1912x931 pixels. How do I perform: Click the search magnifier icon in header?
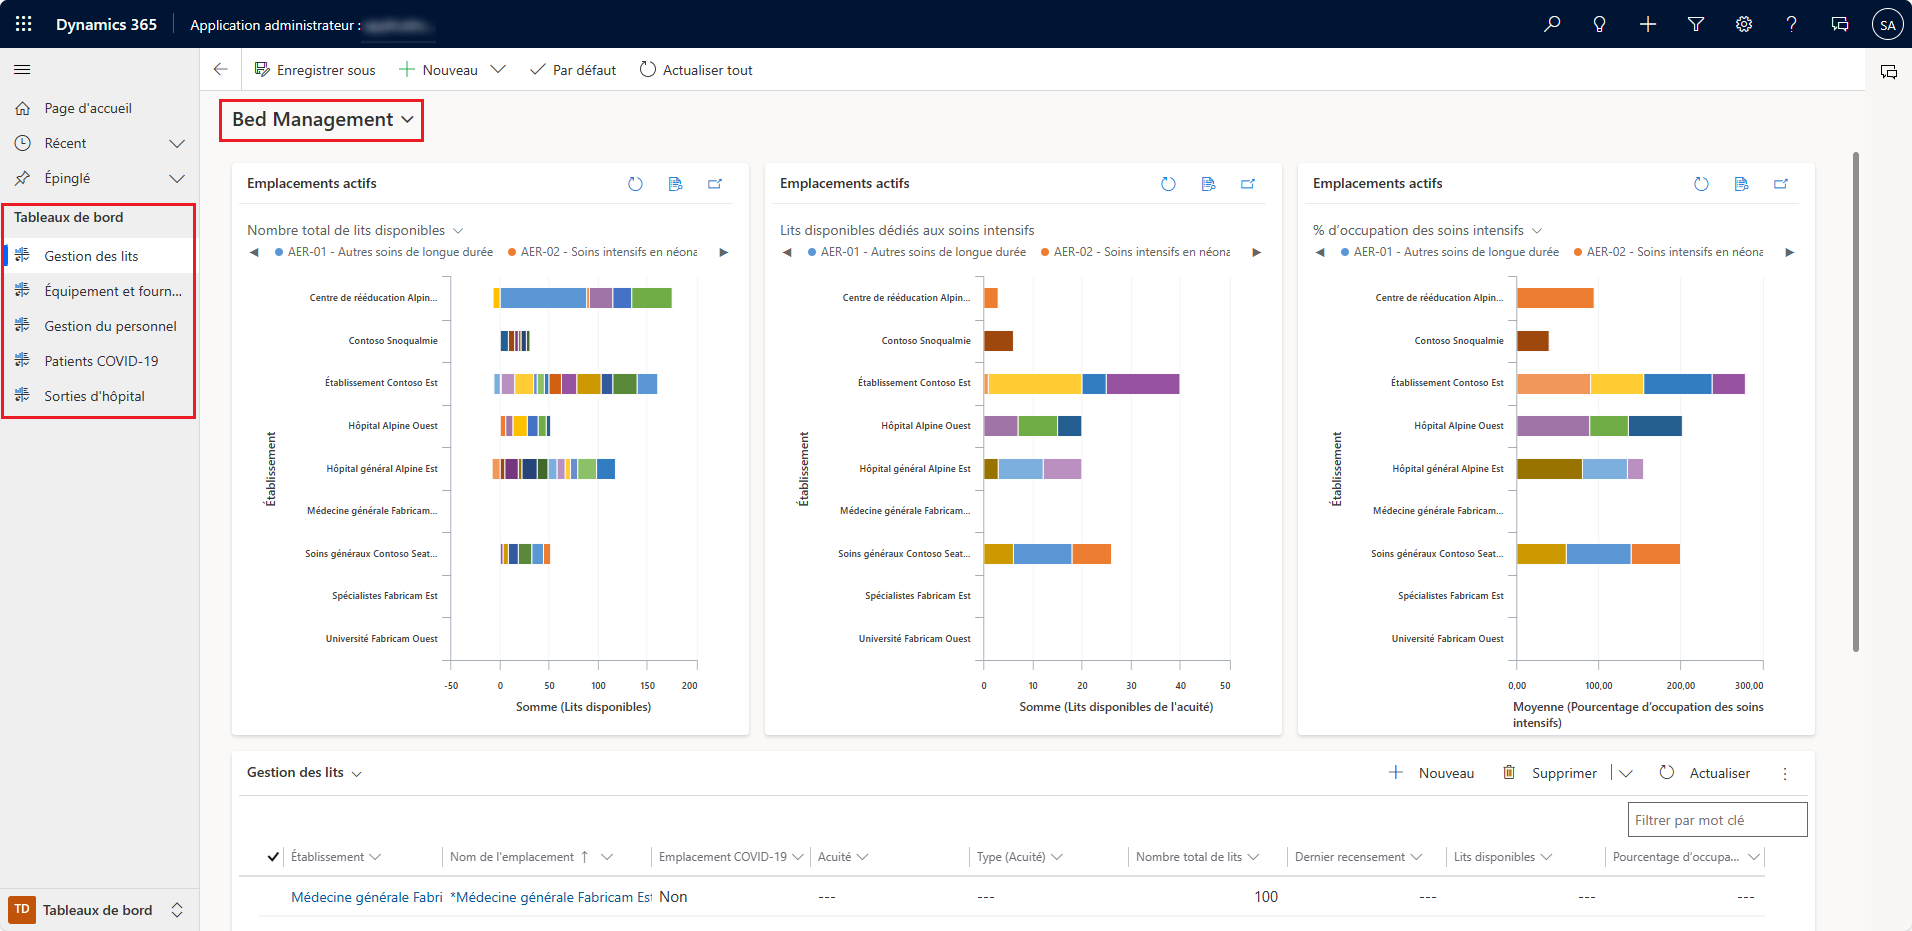coord(1552,24)
